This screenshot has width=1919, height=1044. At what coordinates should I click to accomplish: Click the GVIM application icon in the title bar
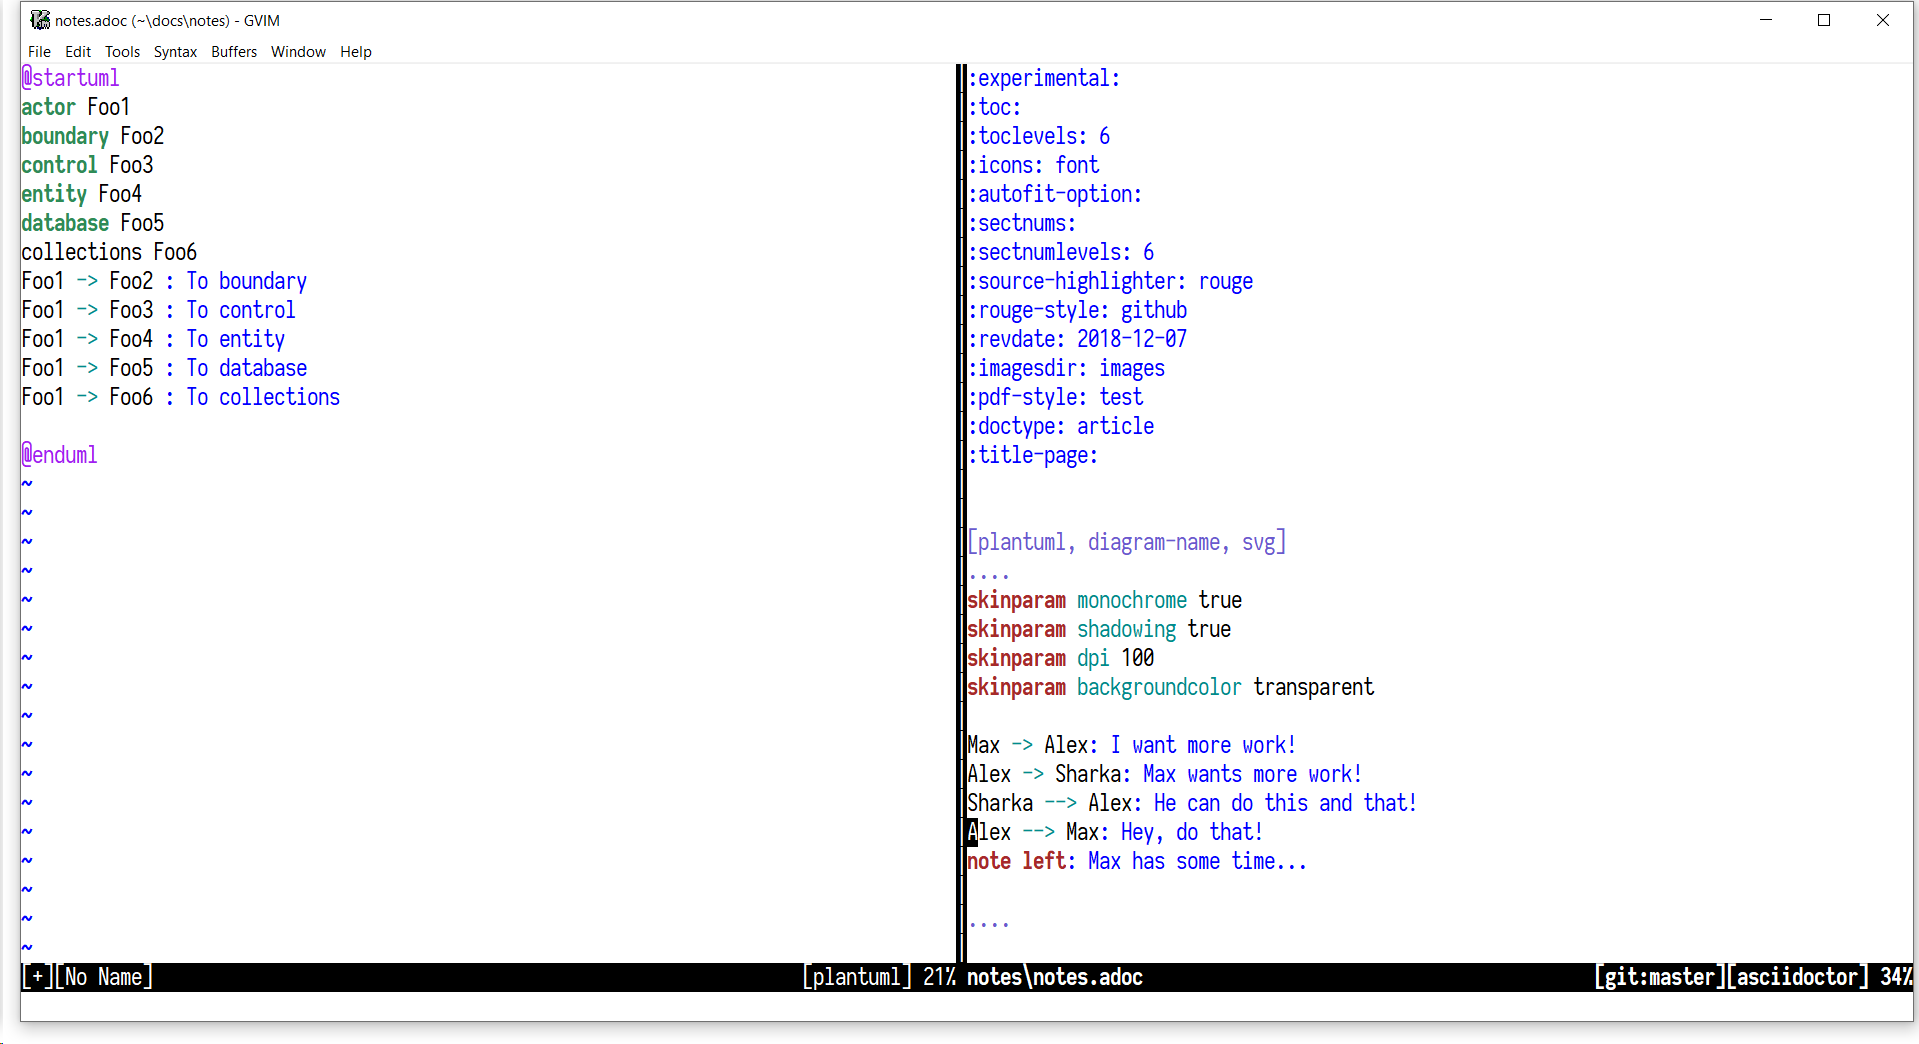click(40, 19)
